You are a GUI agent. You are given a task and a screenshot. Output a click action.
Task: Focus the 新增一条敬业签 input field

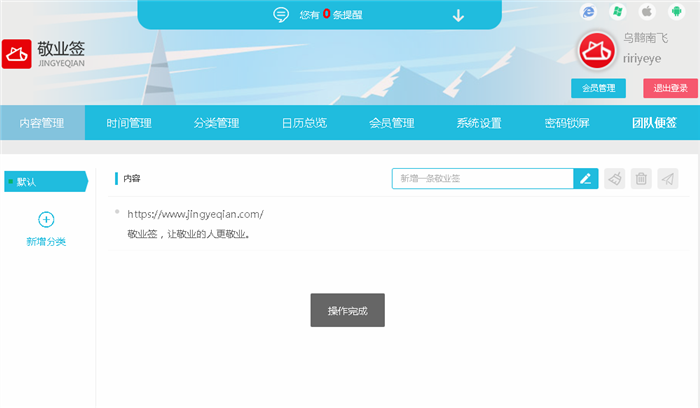pyautogui.click(x=483, y=179)
